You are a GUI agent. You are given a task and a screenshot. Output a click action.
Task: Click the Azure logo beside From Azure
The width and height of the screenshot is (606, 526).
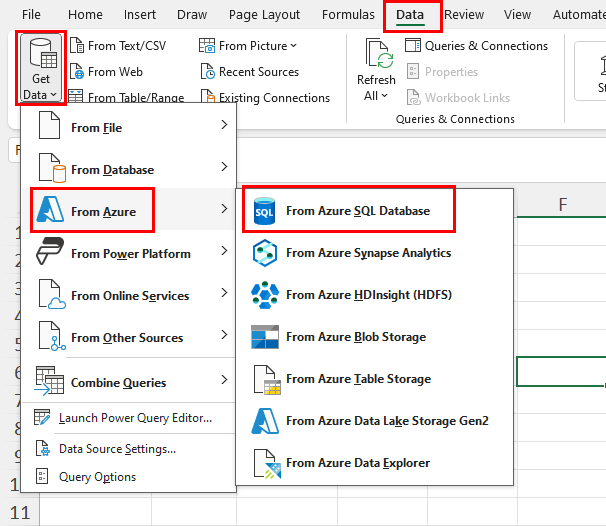click(x=50, y=209)
